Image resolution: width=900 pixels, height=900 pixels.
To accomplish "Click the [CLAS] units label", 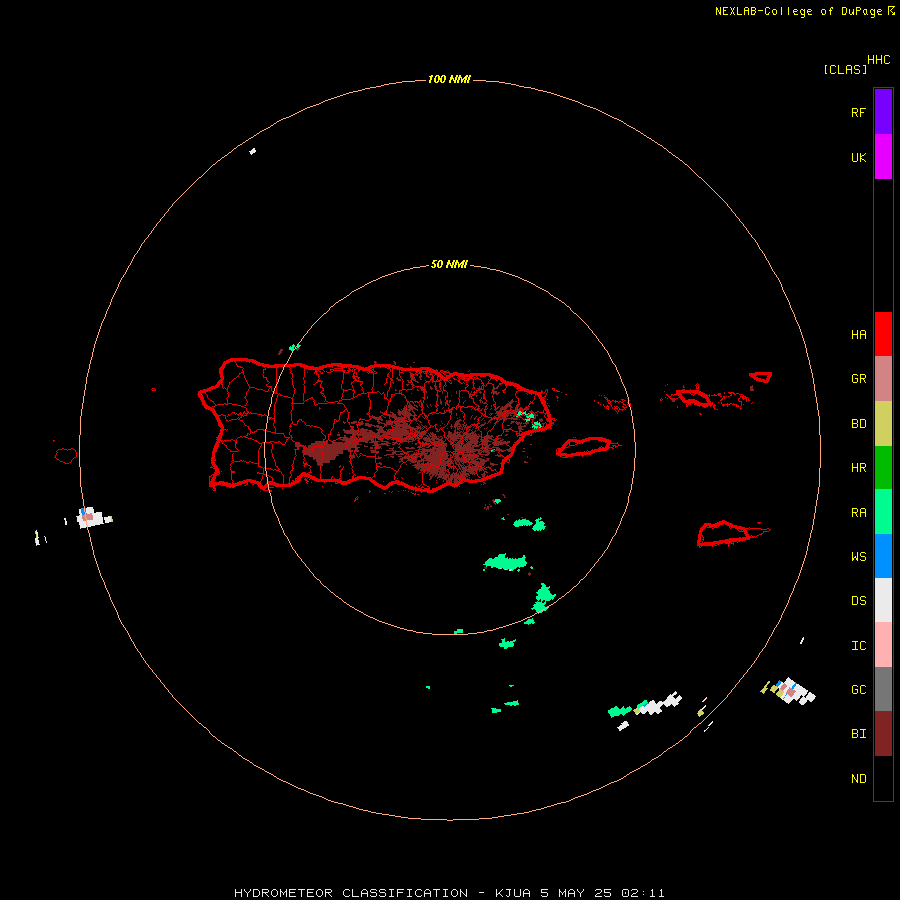I will tap(844, 69).
